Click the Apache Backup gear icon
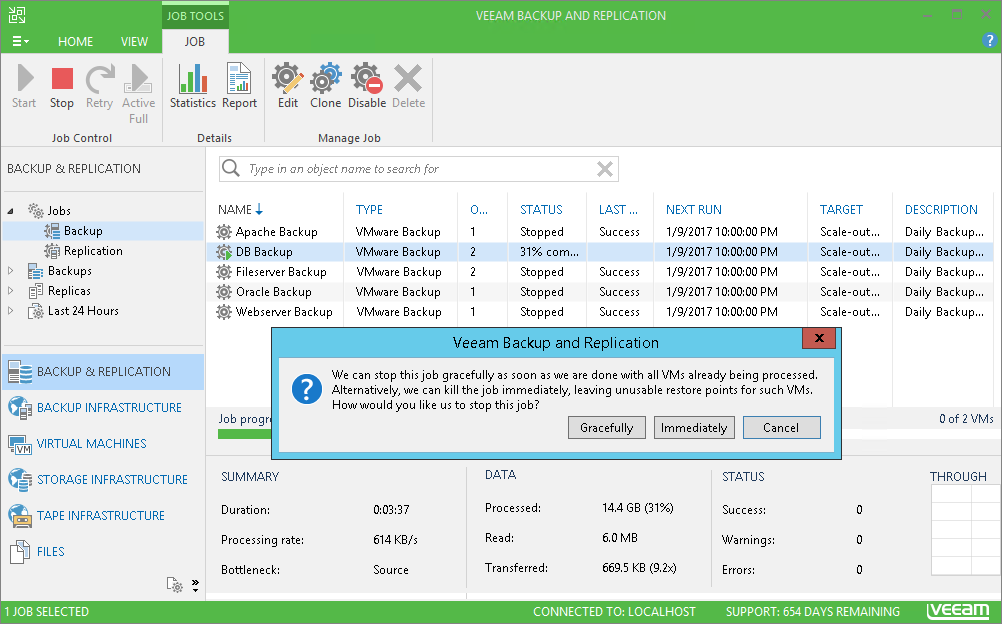1002x624 pixels. (224, 231)
